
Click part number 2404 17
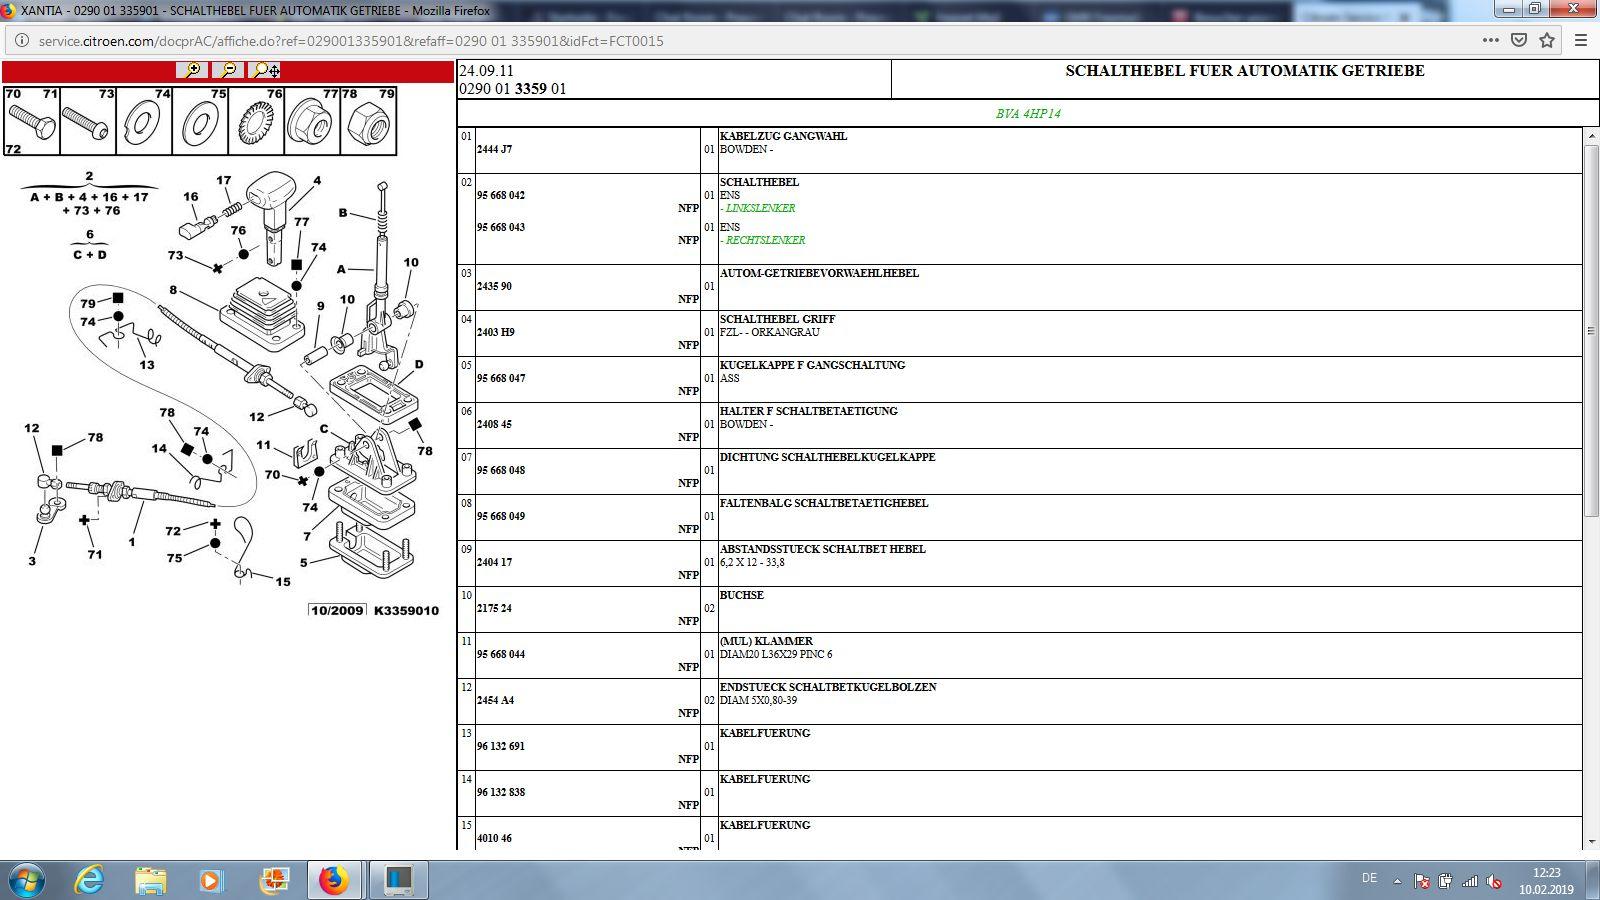pyautogui.click(x=494, y=562)
